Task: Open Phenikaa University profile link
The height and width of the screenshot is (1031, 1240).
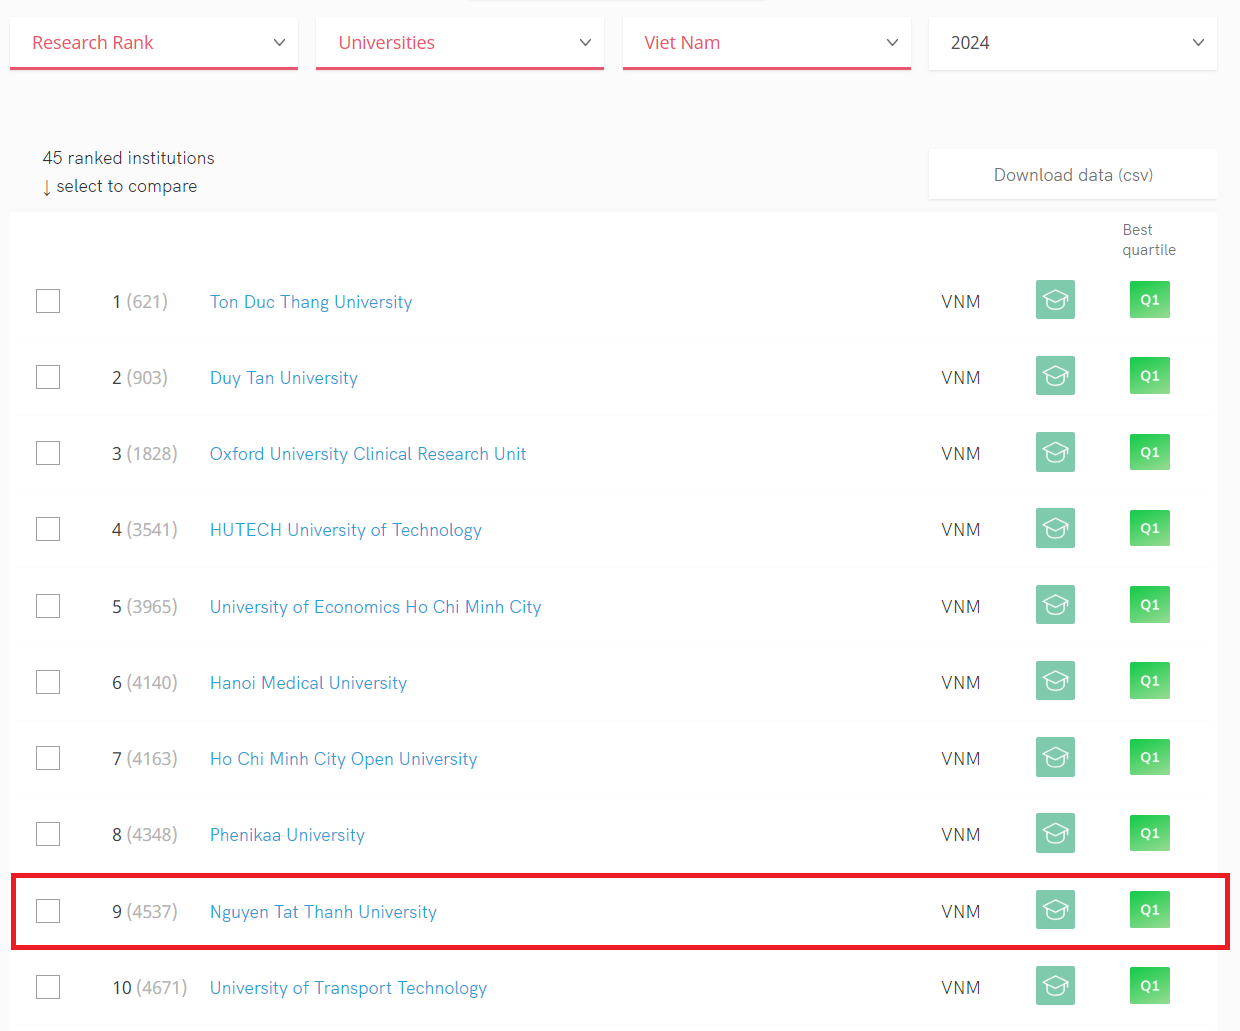Action: [287, 835]
